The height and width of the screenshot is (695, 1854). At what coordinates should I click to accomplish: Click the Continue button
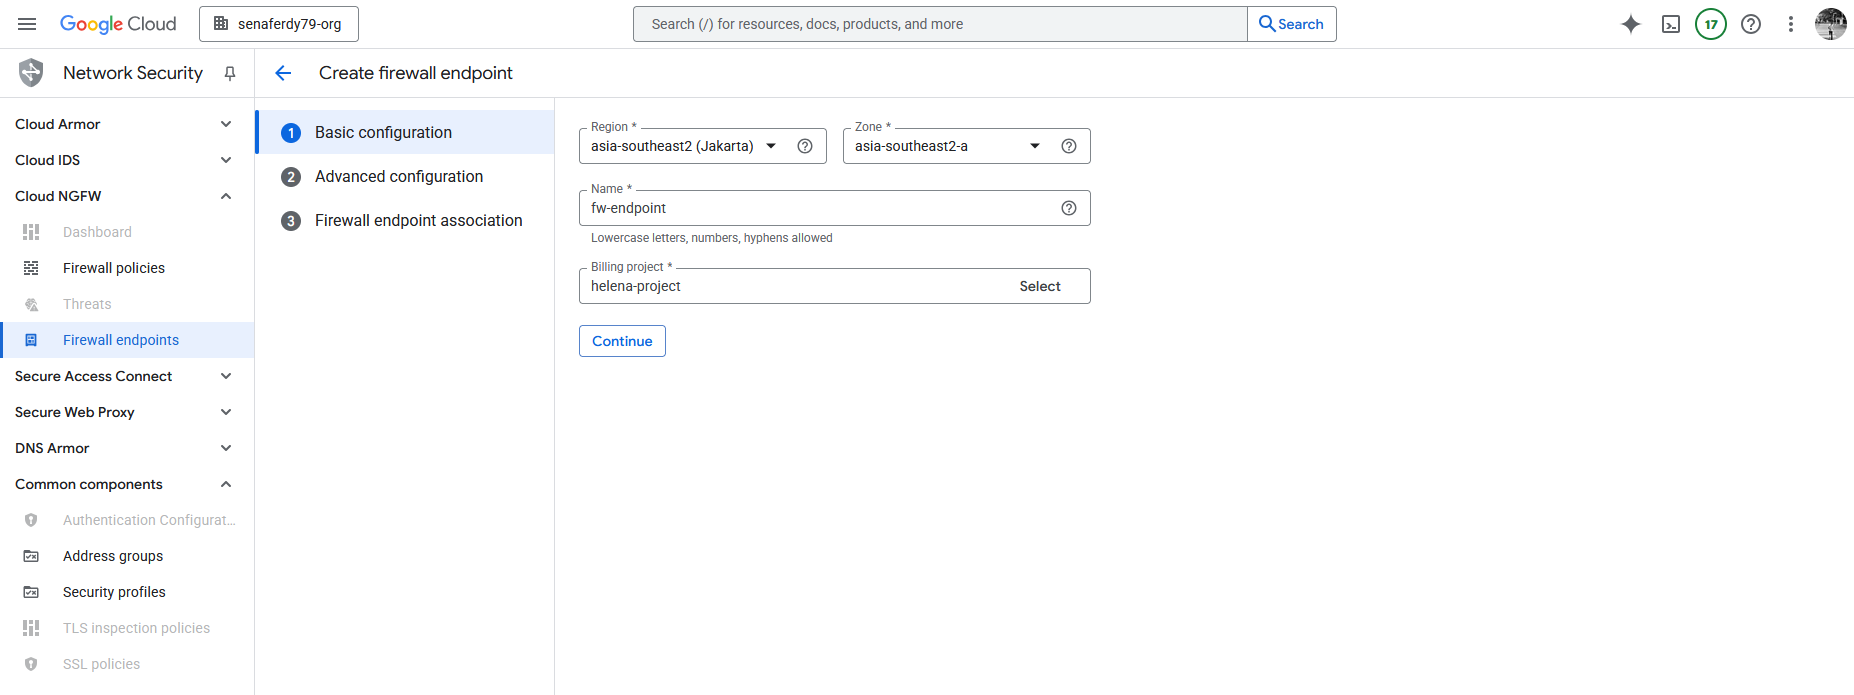(622, 341)
